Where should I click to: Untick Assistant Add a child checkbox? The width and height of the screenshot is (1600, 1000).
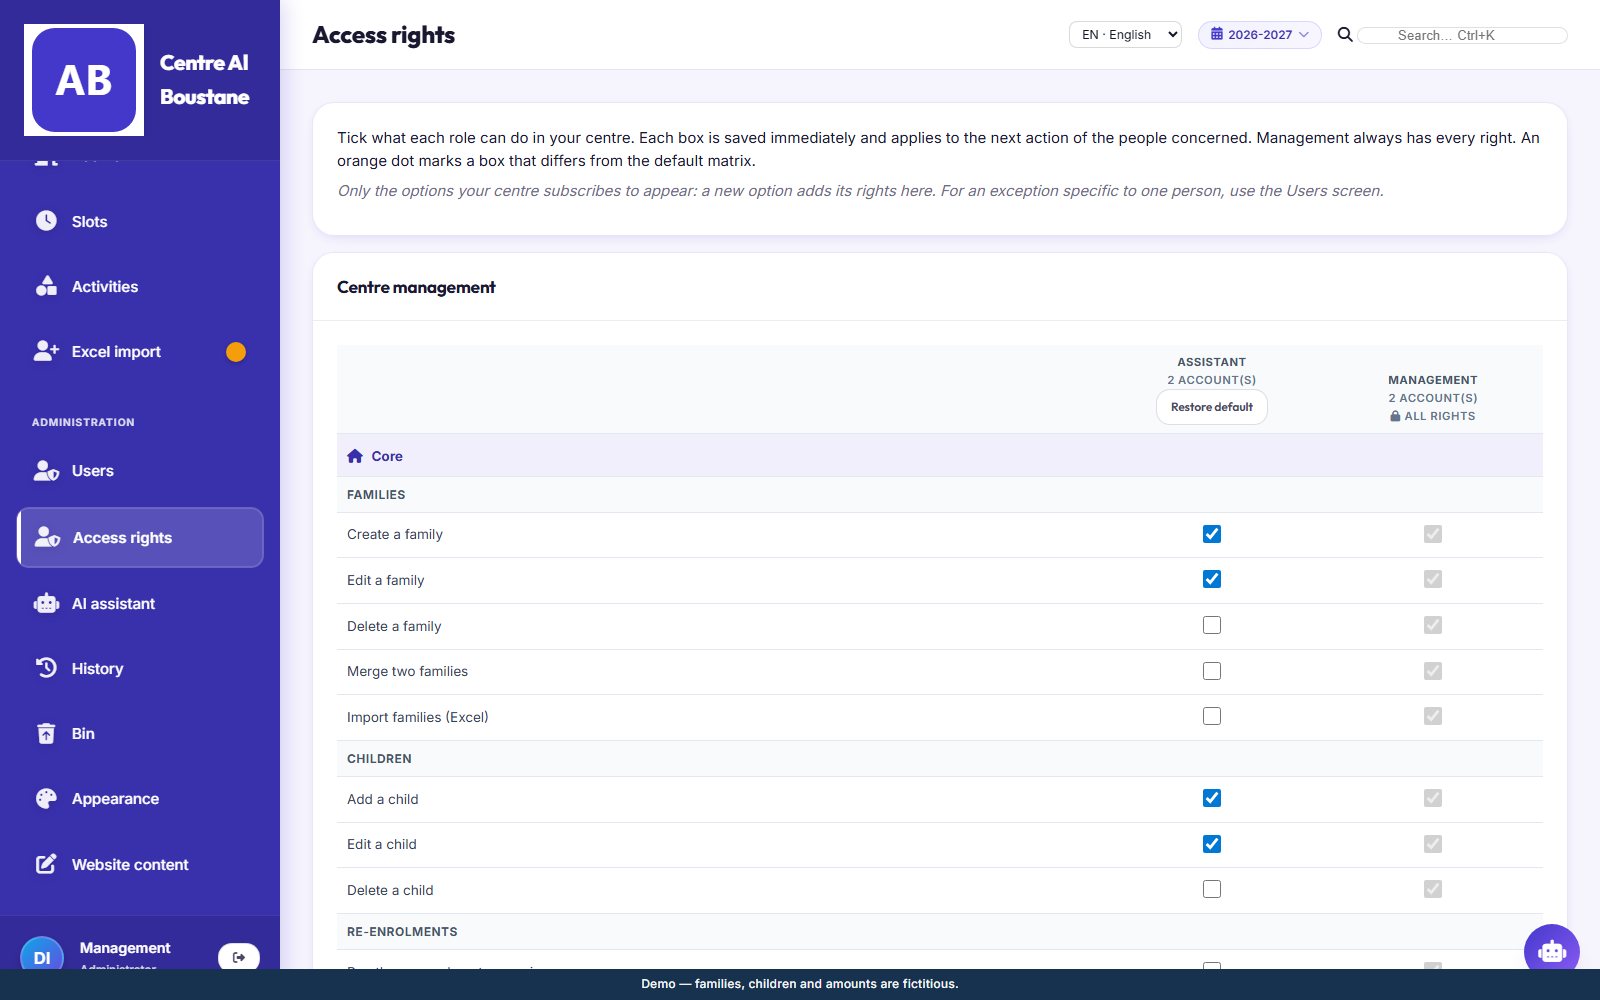pos(1212,798)
